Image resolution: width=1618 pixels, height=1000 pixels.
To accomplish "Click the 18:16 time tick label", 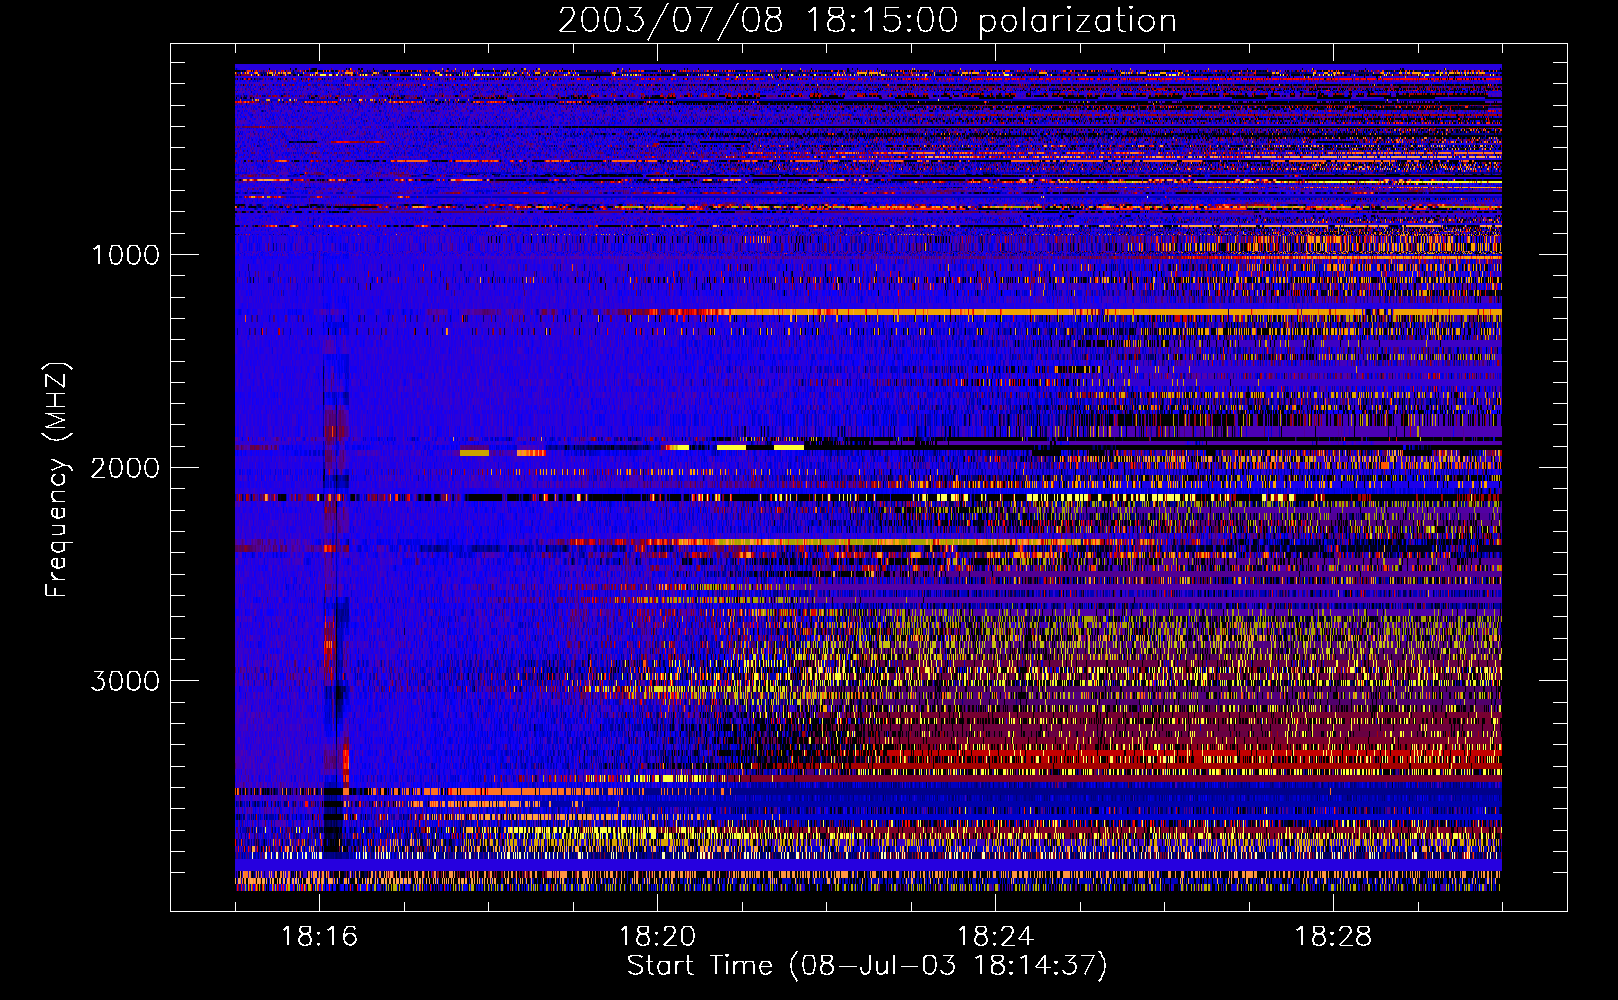I will (x=320, y=937).
